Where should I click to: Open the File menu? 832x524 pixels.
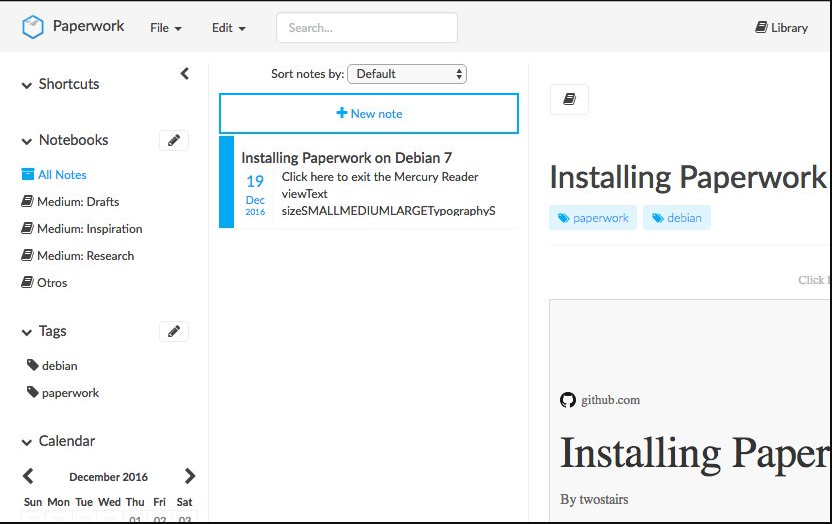coord(165,28)
